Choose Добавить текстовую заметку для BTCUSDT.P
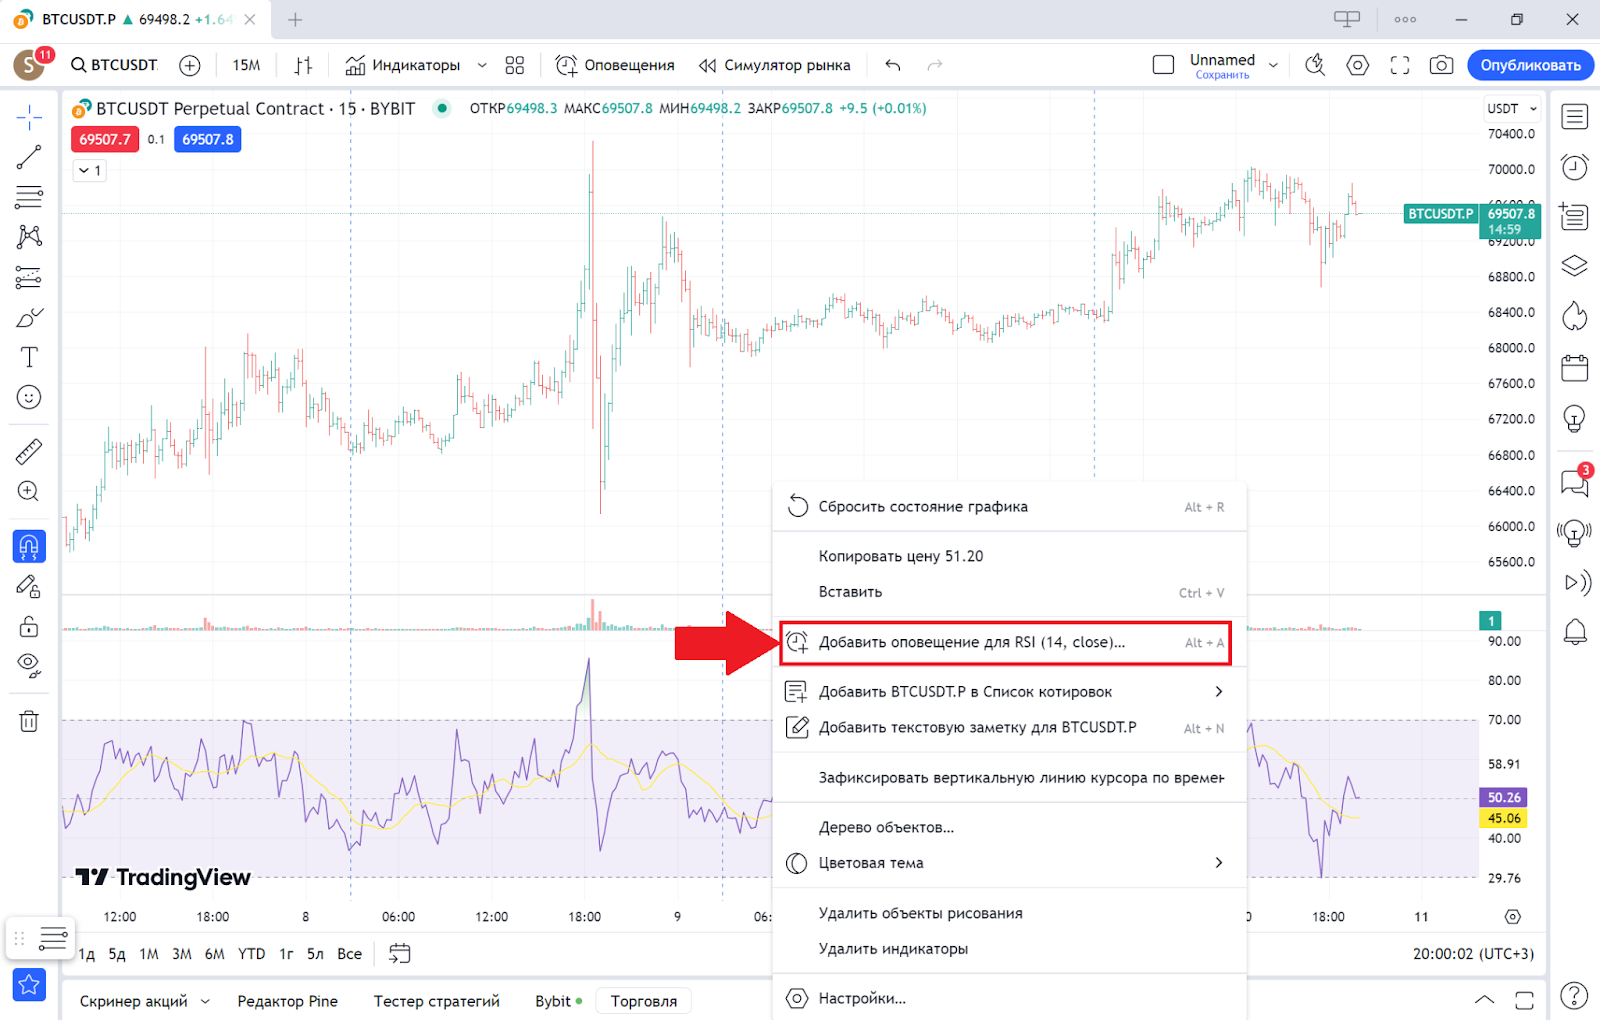The width and height of the screenshot is (1600, 1021). click(1009, 728)
